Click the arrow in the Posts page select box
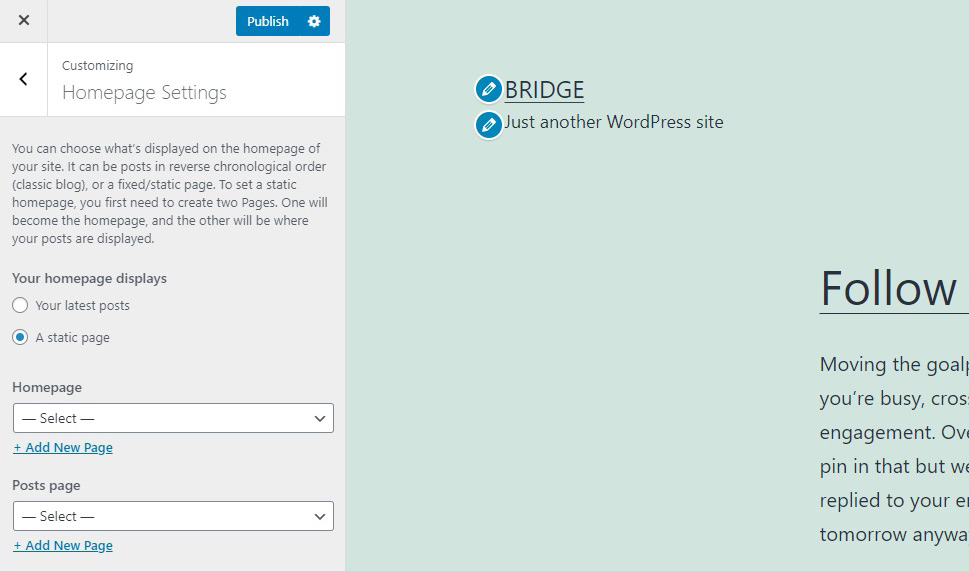 tap(319, 517)
